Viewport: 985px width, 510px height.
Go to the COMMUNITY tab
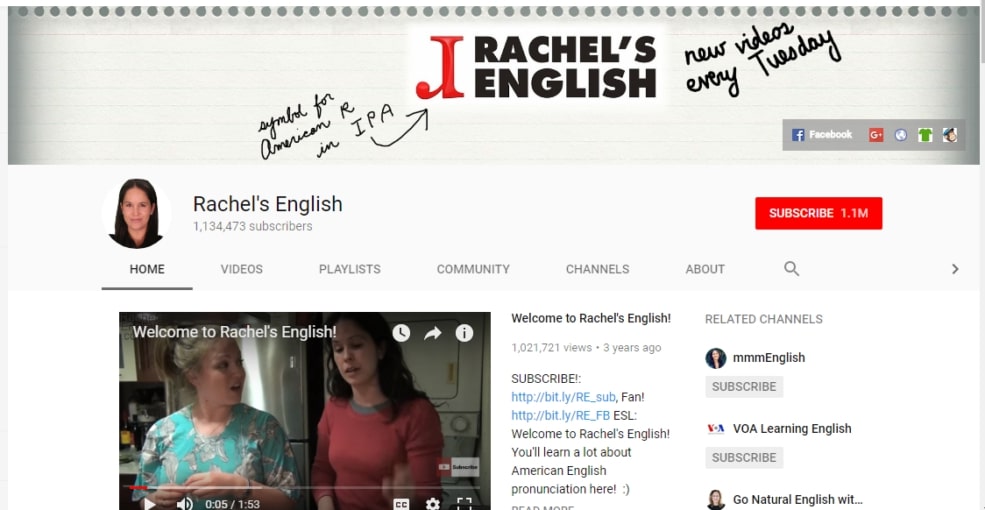click(x=473, y=269)
